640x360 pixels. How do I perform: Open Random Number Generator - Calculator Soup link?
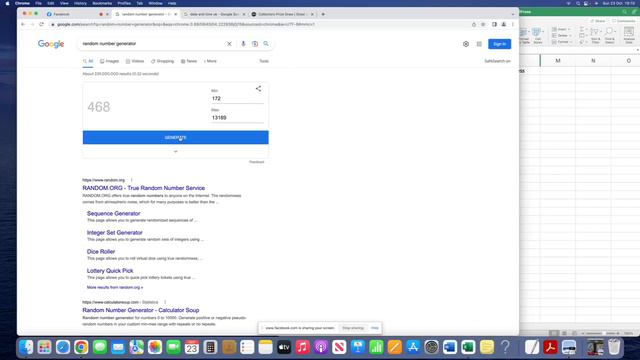[x=141, y=310]
